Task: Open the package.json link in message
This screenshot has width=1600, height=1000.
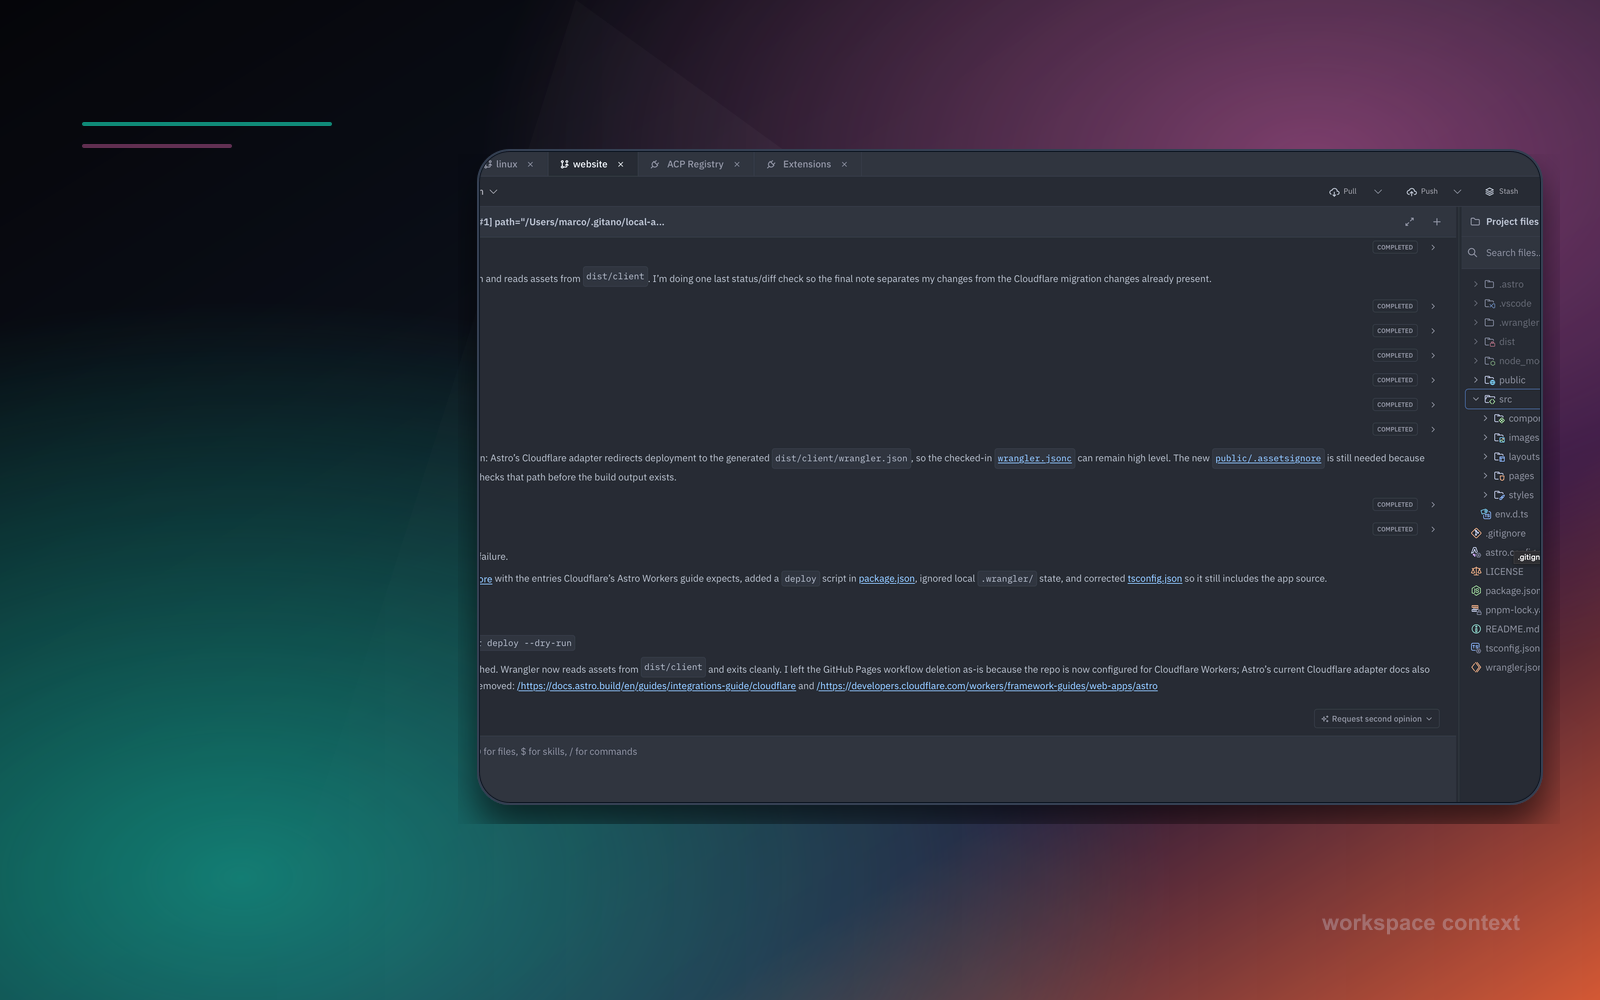Action: click(x=887, y=579)
